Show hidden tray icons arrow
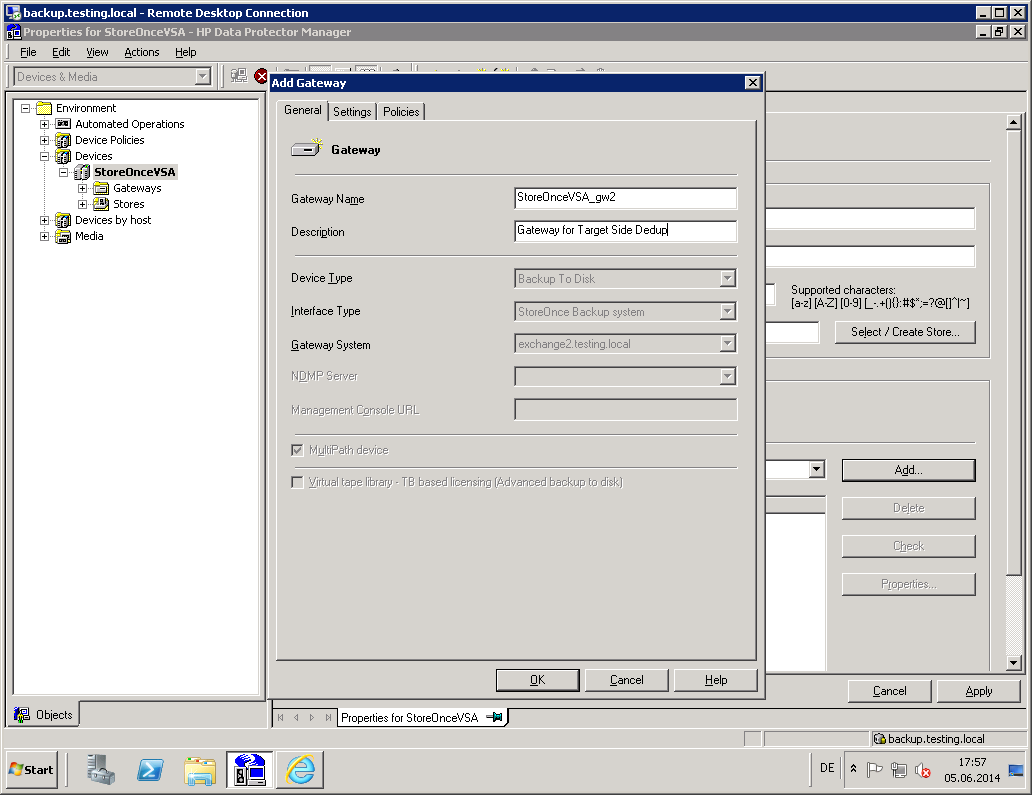 coord(854,769)
